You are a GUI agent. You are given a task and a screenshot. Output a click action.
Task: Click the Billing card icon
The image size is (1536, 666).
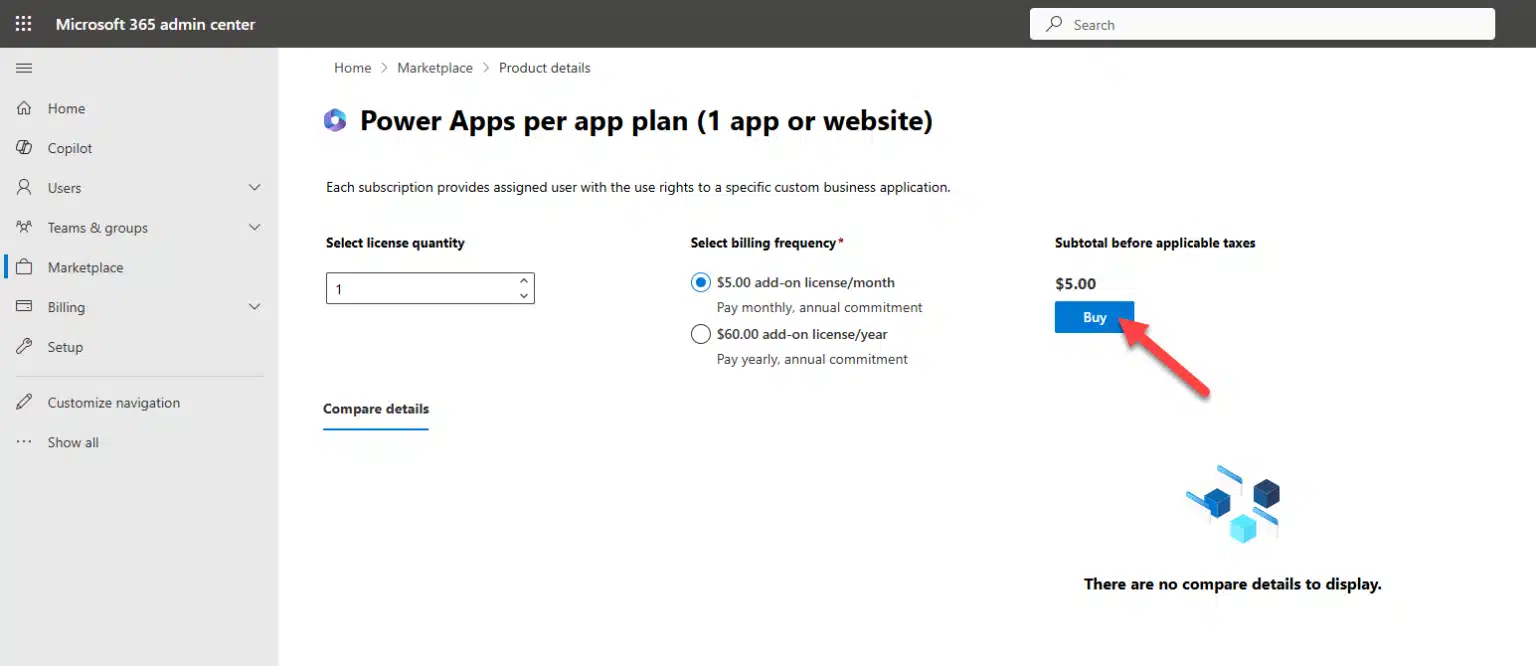point(25,307)
